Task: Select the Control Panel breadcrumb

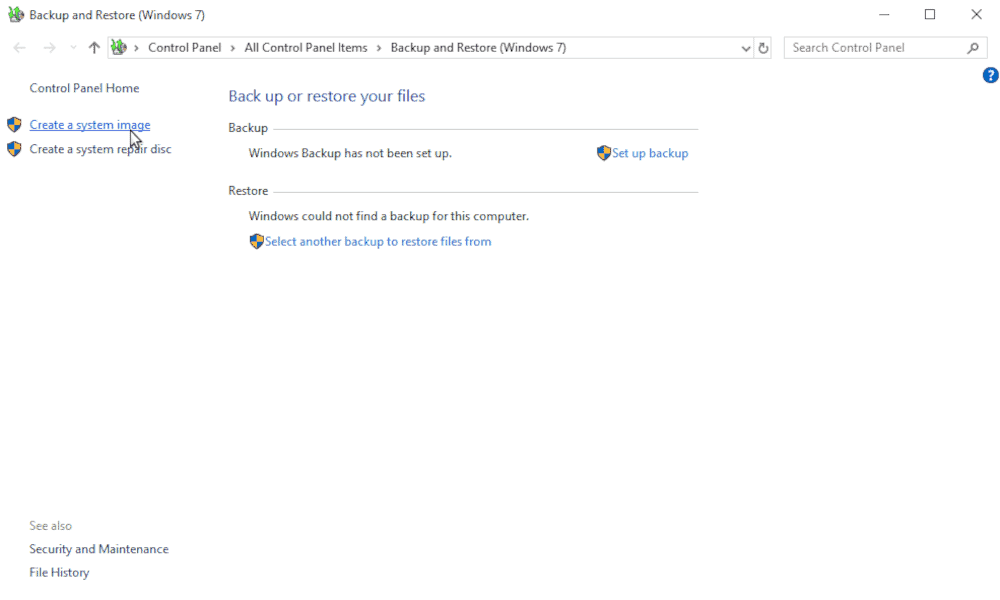Action: tap(184, 48)
